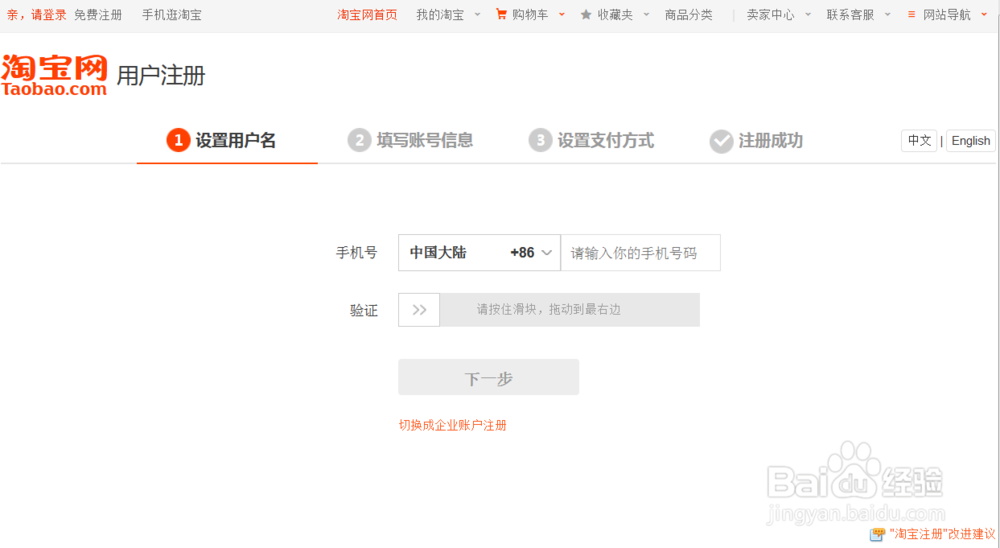The image size is (1000, 548).
Task: Click the step 1 number circle
Action: click(x=178, y=140)
